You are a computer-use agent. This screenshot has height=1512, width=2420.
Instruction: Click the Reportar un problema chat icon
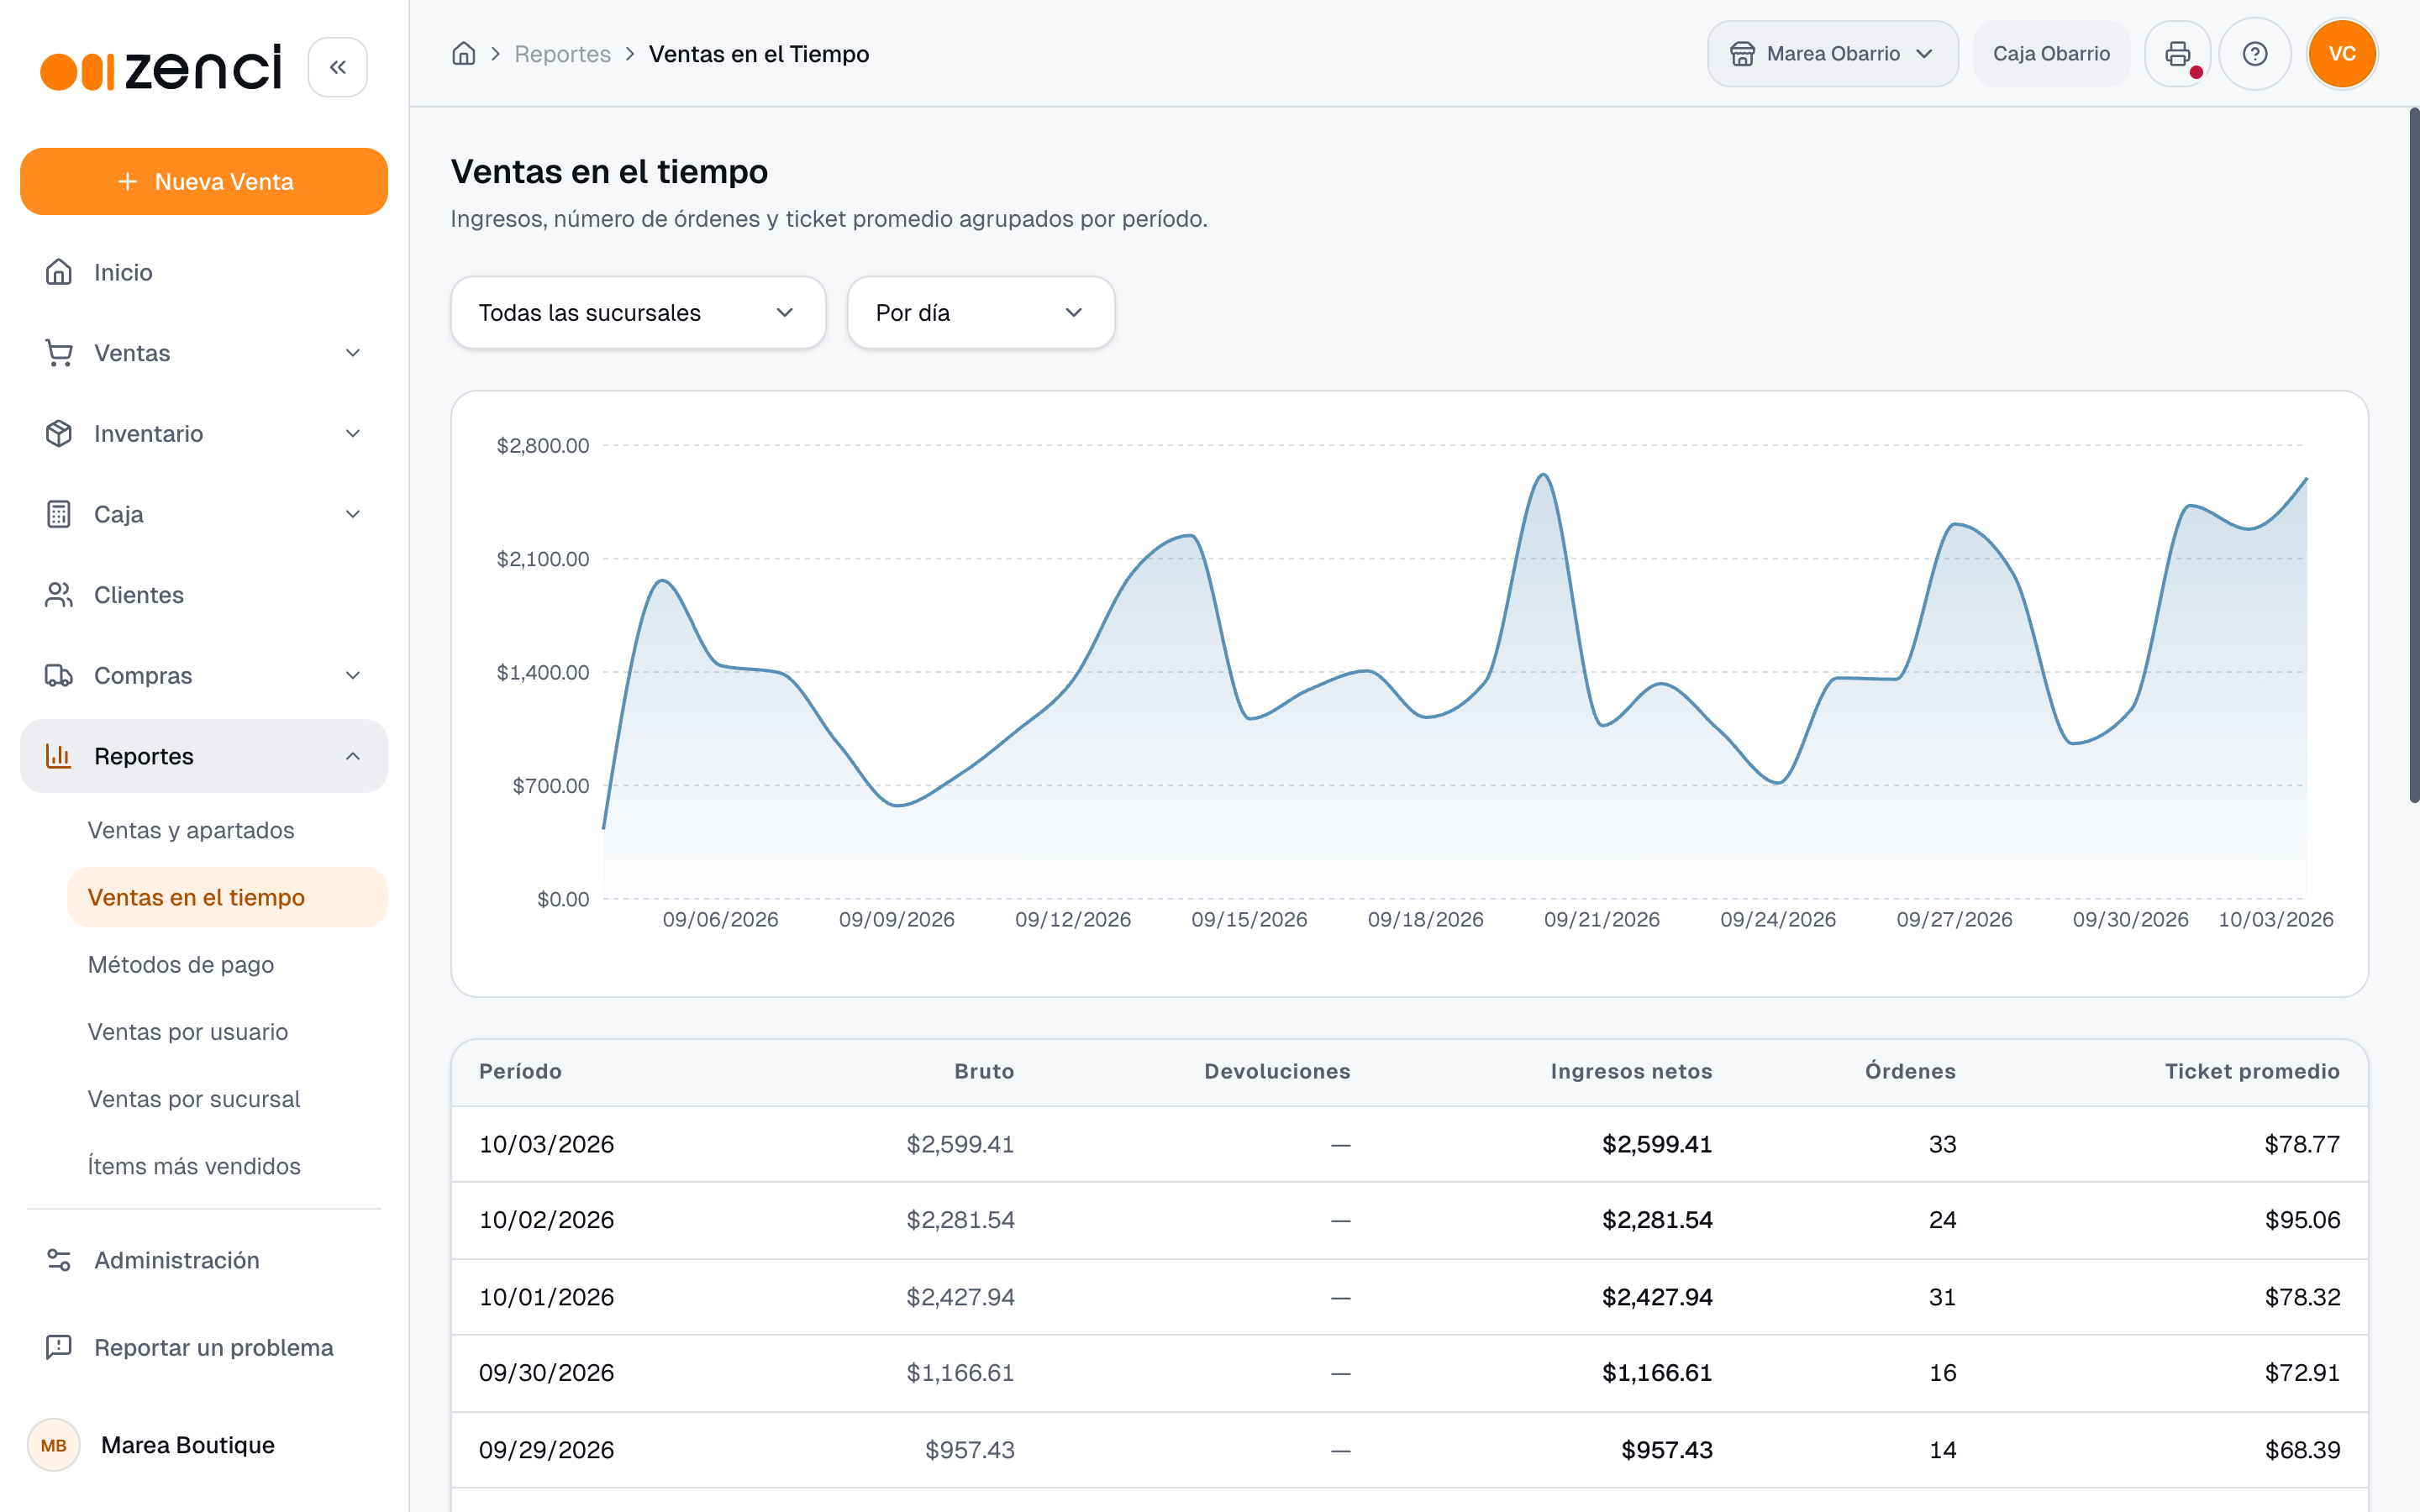59,1347
